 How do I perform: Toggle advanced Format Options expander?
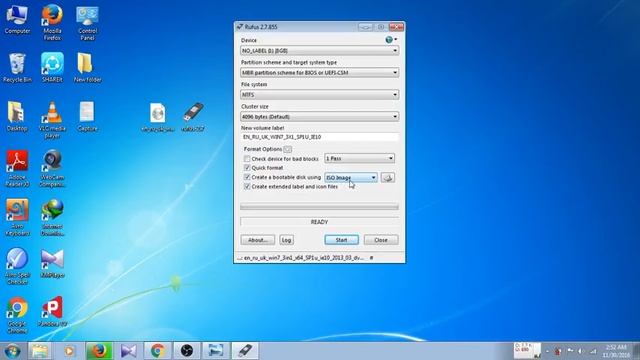(288, 149)
